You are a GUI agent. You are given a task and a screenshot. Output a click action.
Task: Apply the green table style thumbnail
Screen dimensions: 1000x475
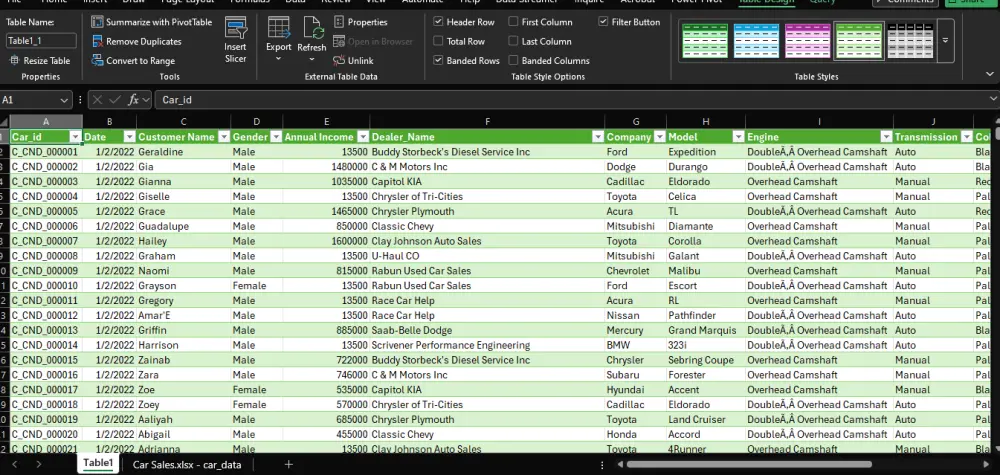click(x=705, y=41)
